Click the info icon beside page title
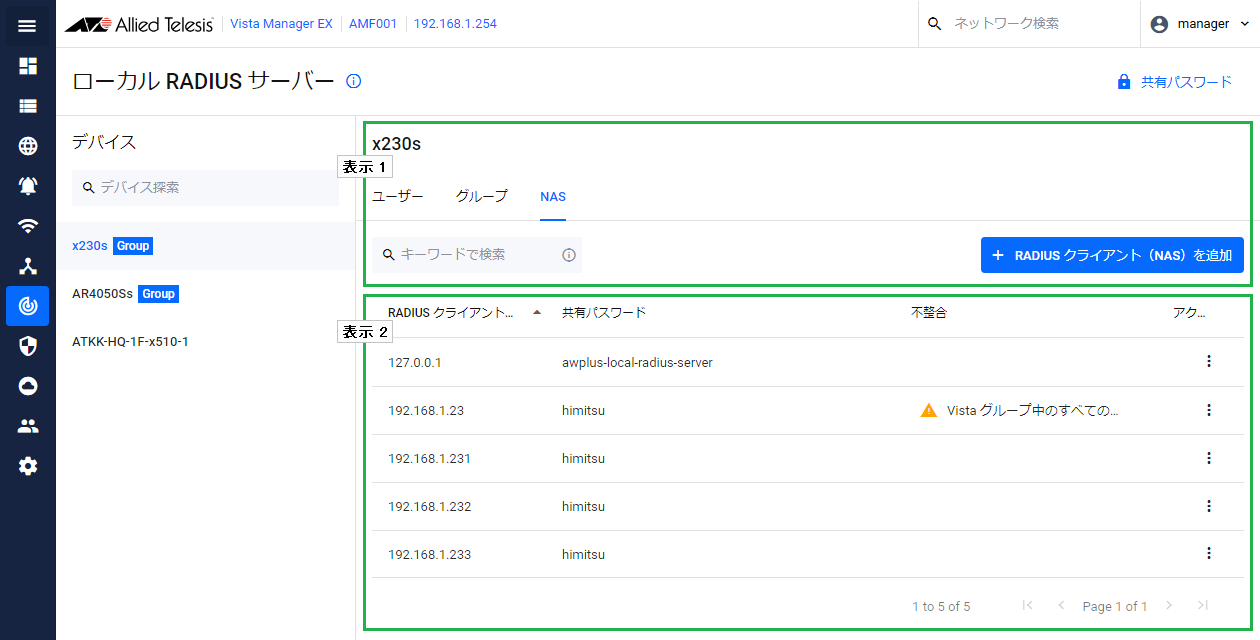 353,81
